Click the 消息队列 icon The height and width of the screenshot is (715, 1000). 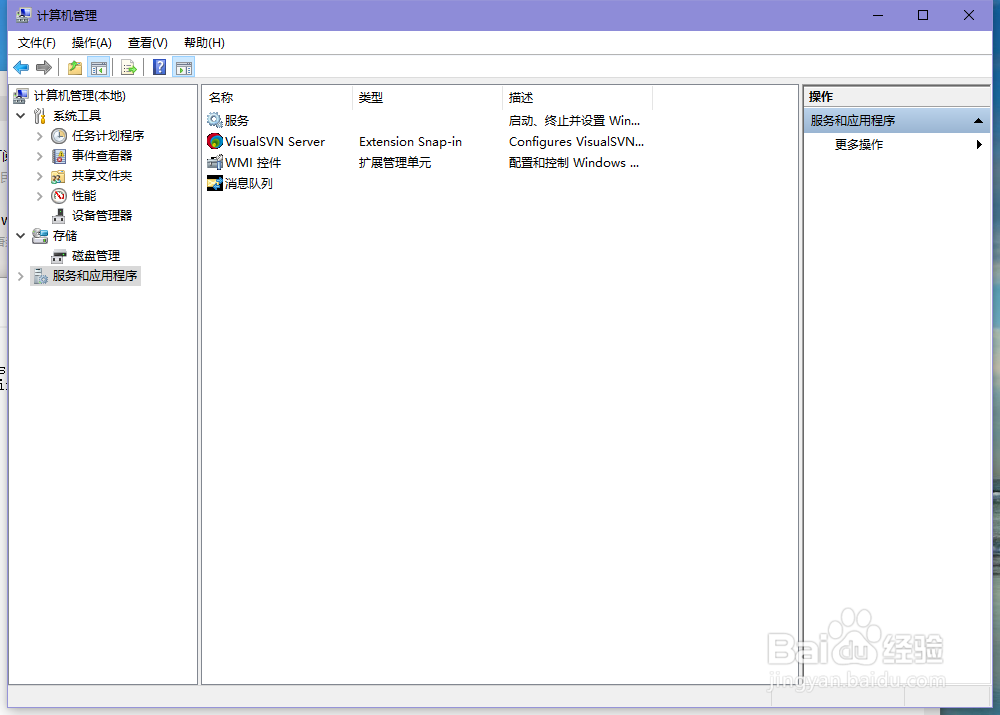pos(215,183)
